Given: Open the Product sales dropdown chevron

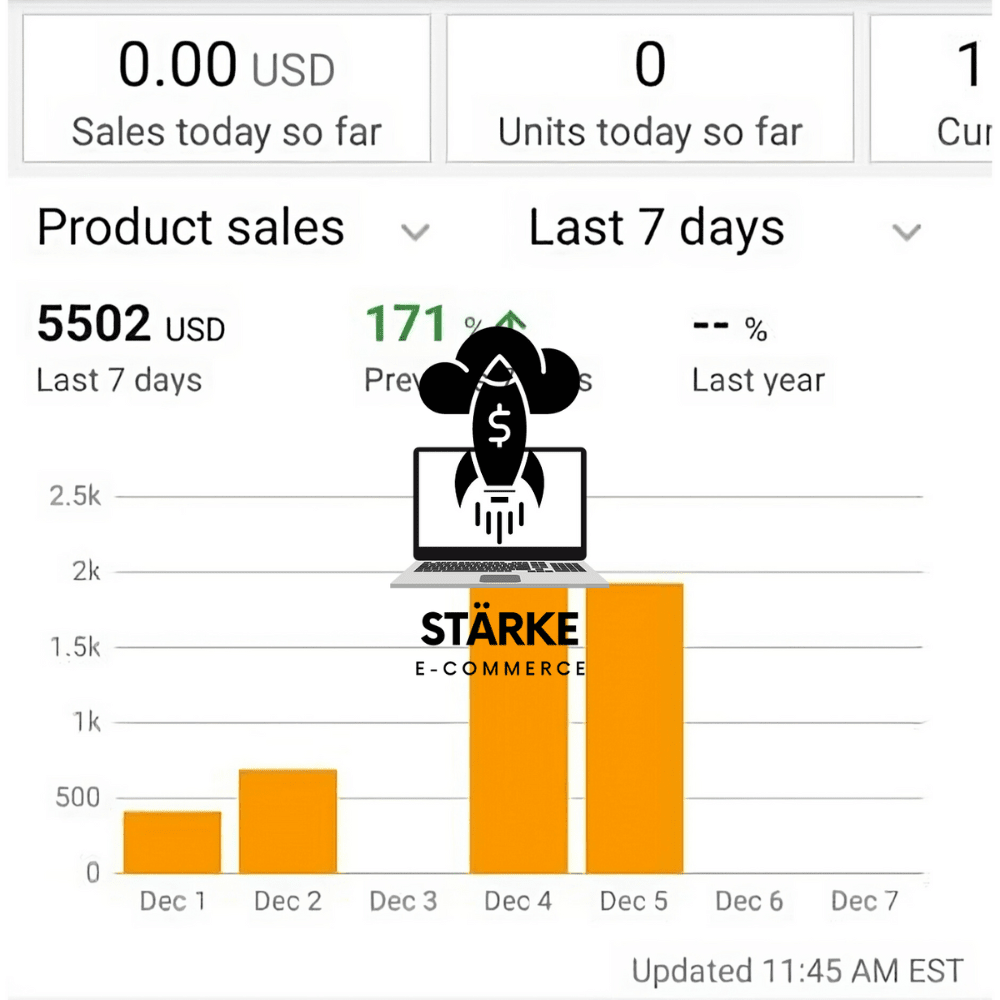Looking at the screenshot, I should (x=415, y=232).
